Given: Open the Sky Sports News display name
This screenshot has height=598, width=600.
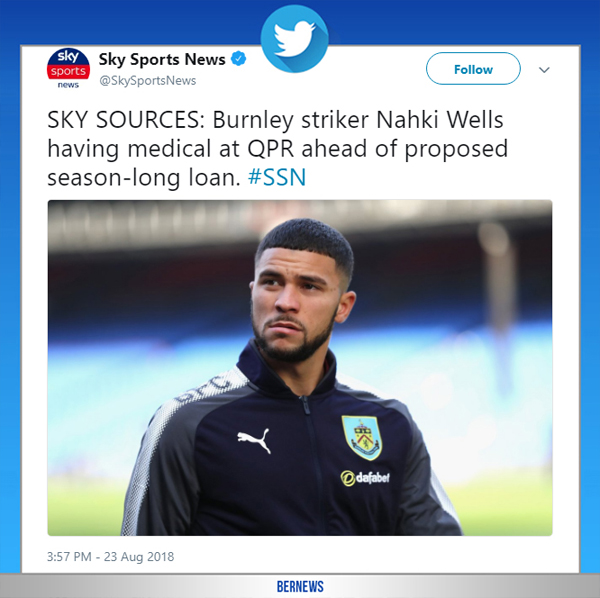Looking at the screenshot, I should (x=162, y=59).
